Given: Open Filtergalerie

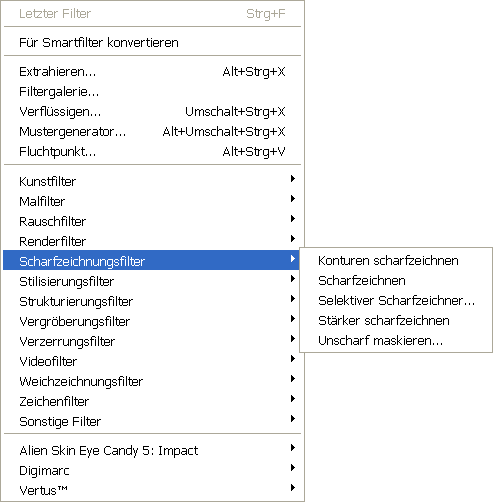Looking at the screenshot, I should tap(152, 92).
